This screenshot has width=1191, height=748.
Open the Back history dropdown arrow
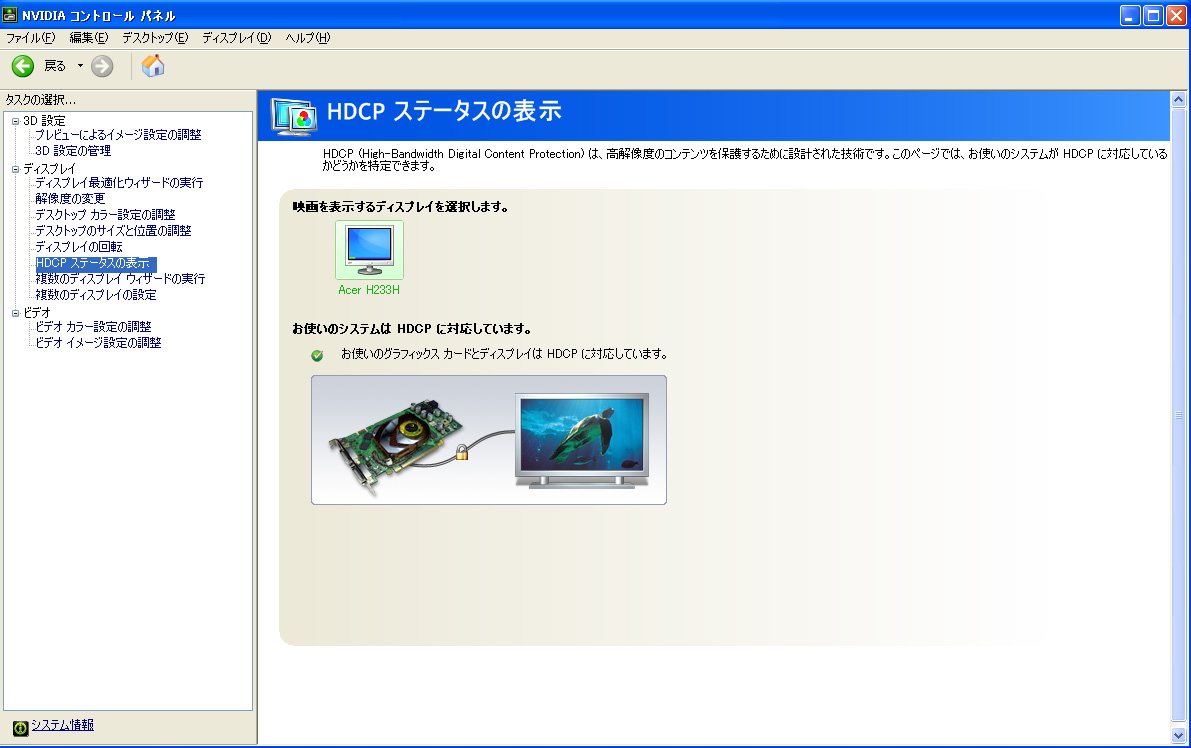(x=80, y=66)
